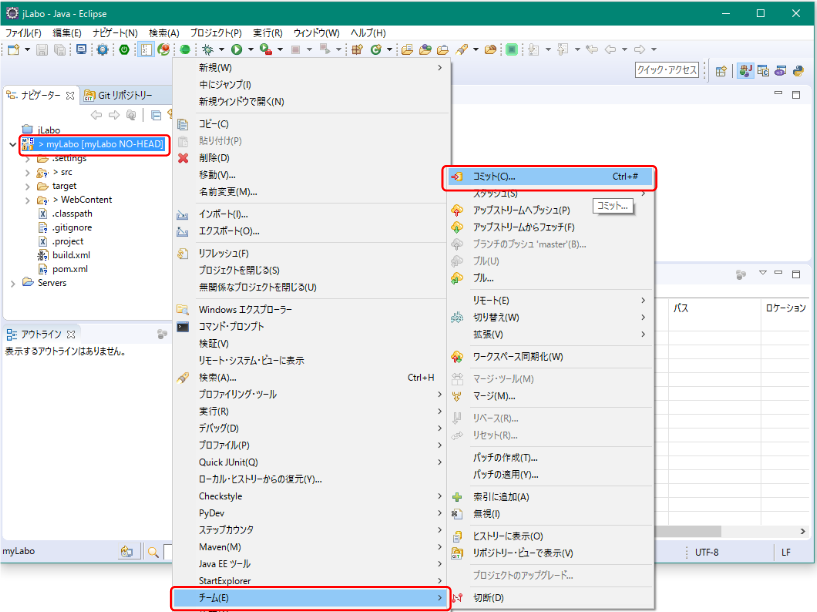Image resolution: width=817 pixels, height=612 pixels.
Task: Open the view menu triangle in lower panel
Action: coord(762,272)
